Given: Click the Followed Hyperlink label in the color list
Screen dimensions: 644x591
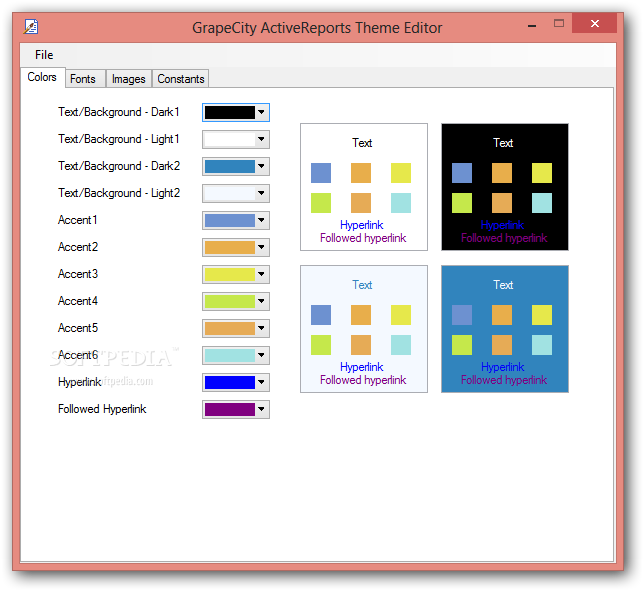Looking at the screenshot, I should tap(102, 409).
